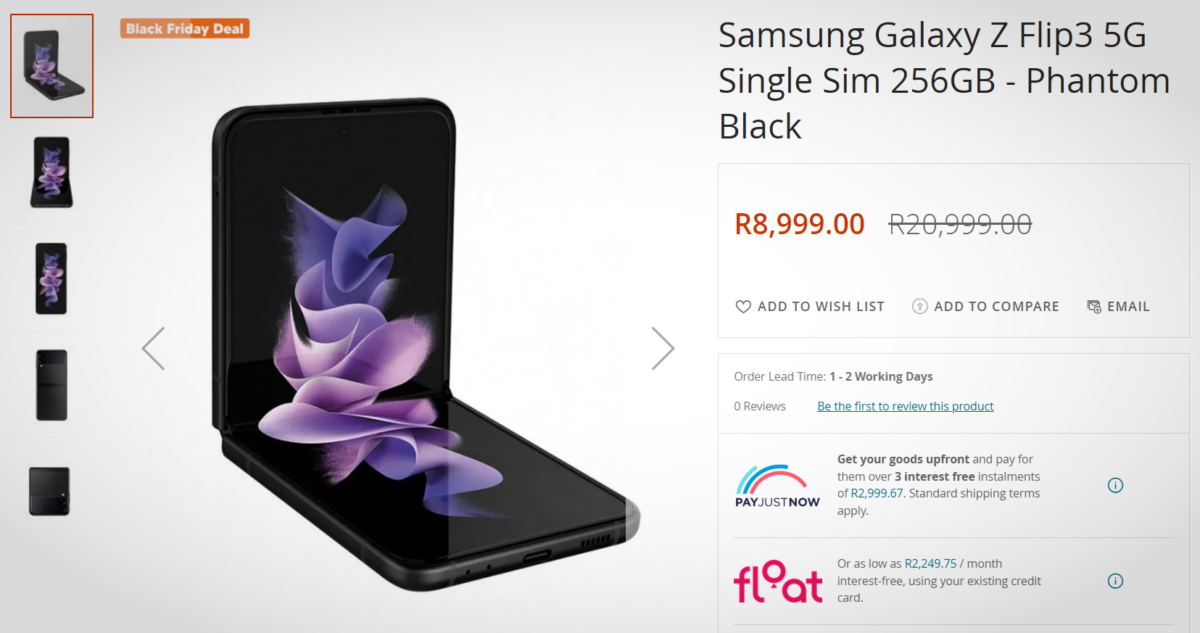Click the compare icon beside Add to Compare
Image resolution: width=1200 pixels, height=633 pixels.
pos(920,307)
